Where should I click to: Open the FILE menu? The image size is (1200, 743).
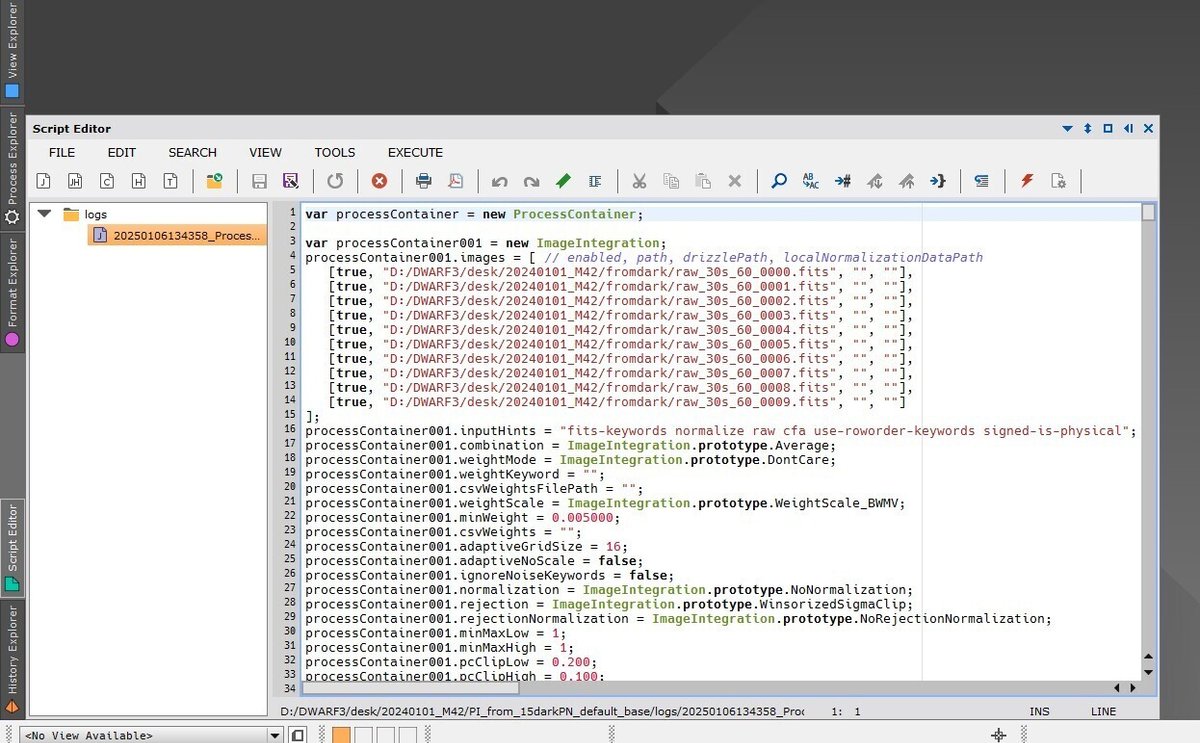coord(62,152)
